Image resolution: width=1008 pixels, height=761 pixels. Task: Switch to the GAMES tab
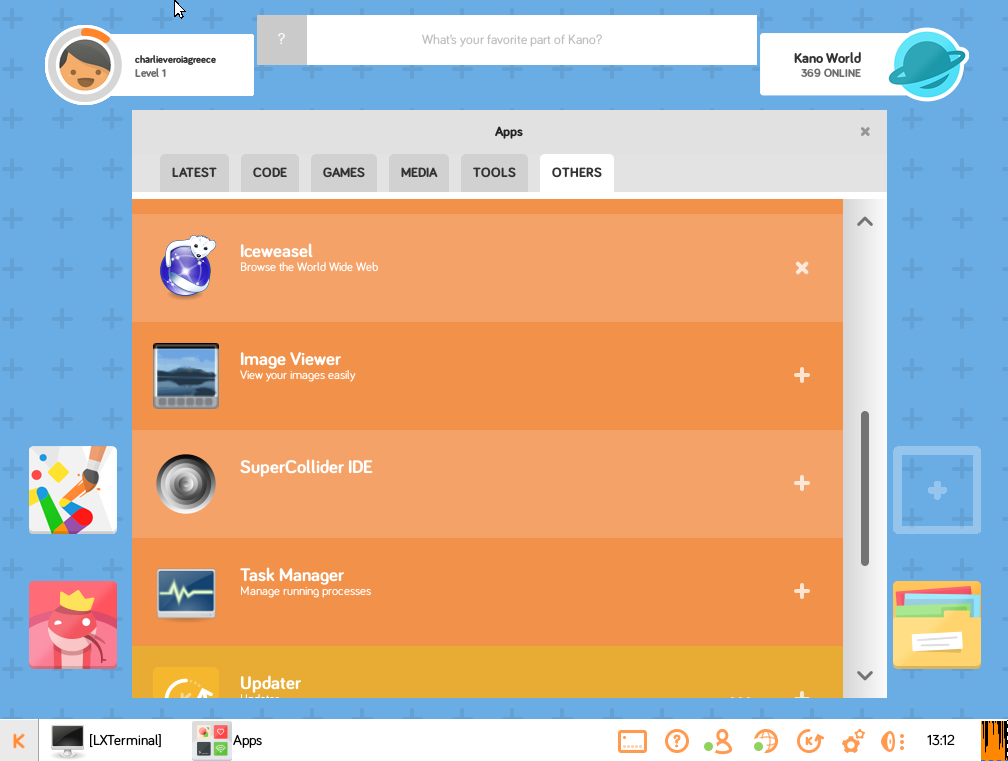(x=343, y=173)
